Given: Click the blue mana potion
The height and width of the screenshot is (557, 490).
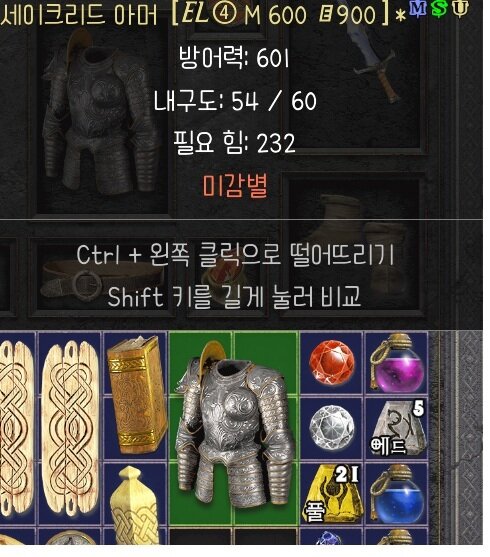Looking at the screenshot, I should coord(397,494).
